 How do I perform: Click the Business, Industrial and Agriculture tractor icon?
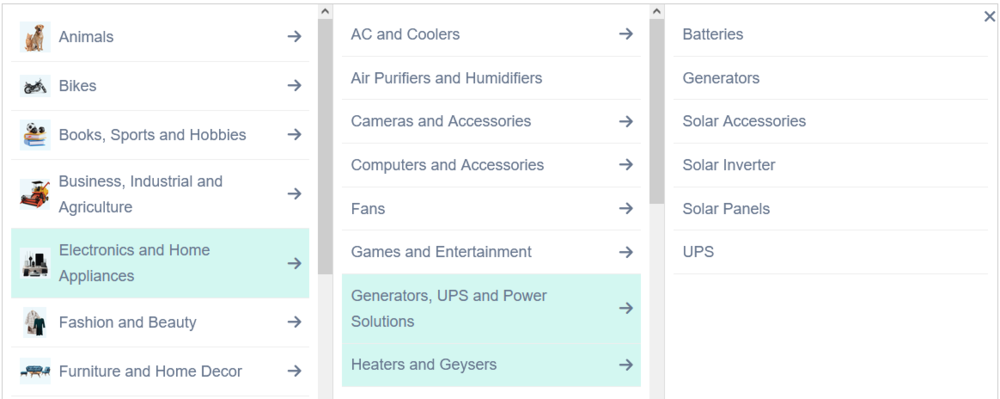(35, 194)
